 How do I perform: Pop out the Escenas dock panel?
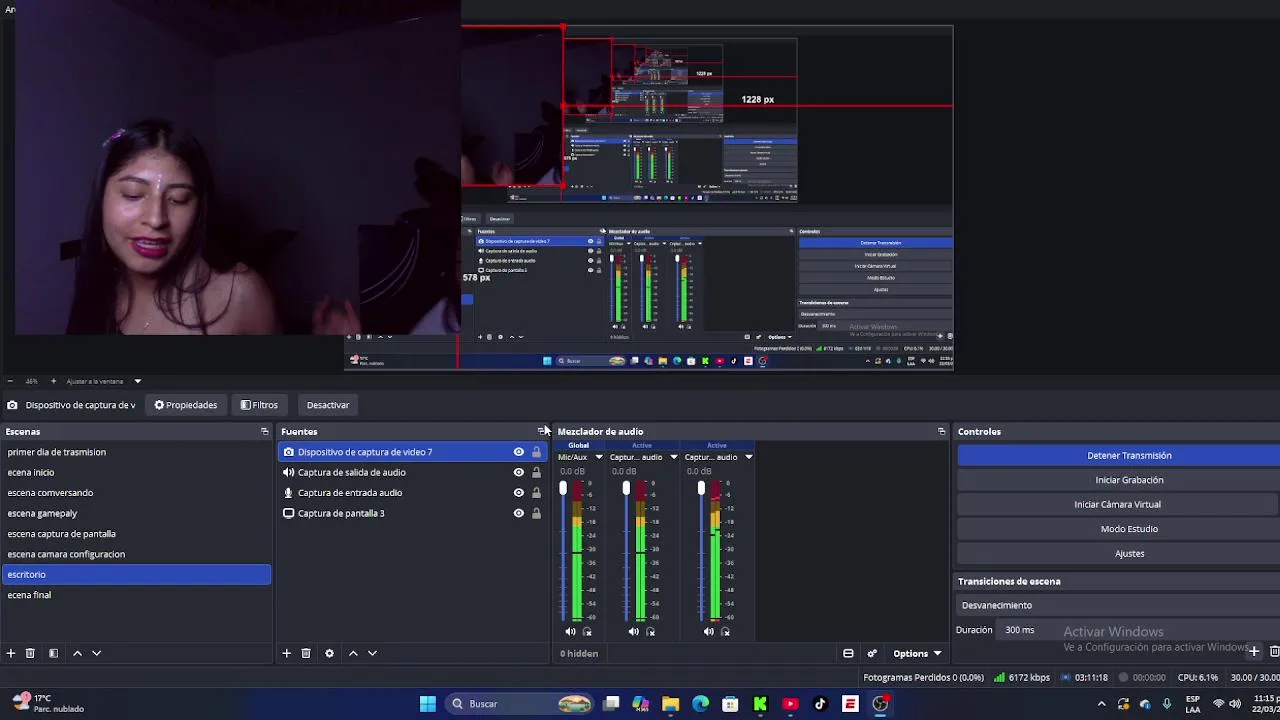coord(264,431)
